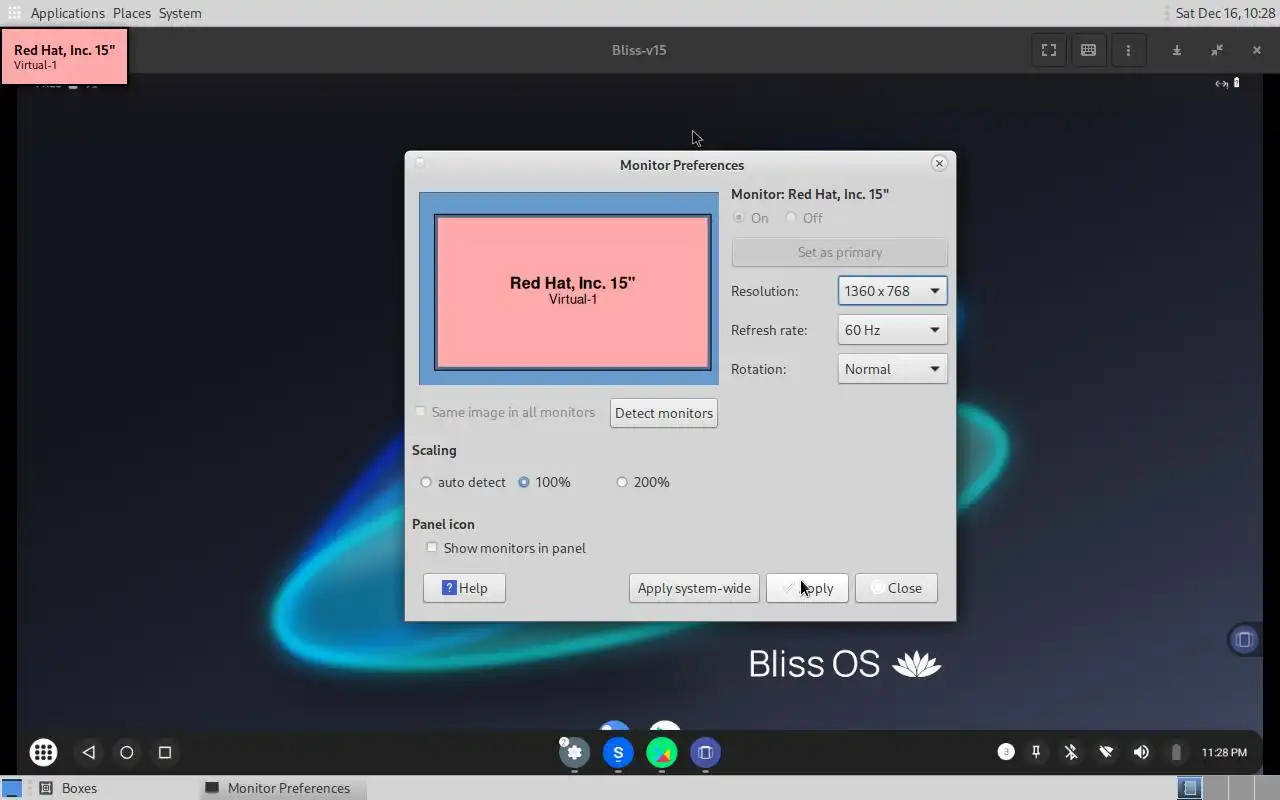Click the notification count badge icon
The image size is (1280, 800).
click(1006, 752)
